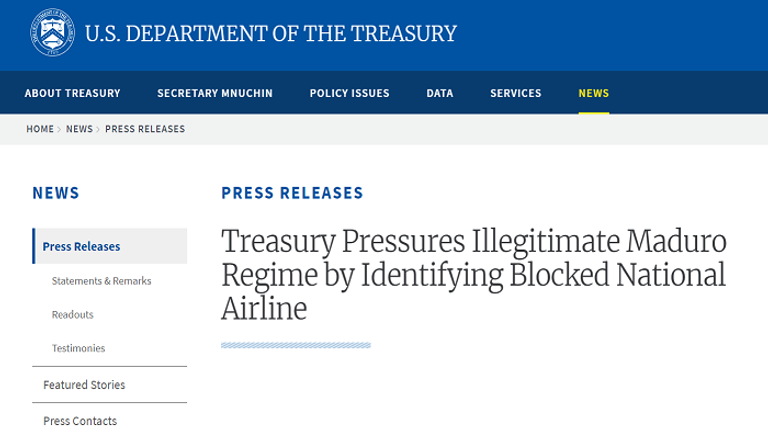Screen dimensions: 768x439
Task: Click the Treasury seal logo icon
Action: click(x=52, y=34)
